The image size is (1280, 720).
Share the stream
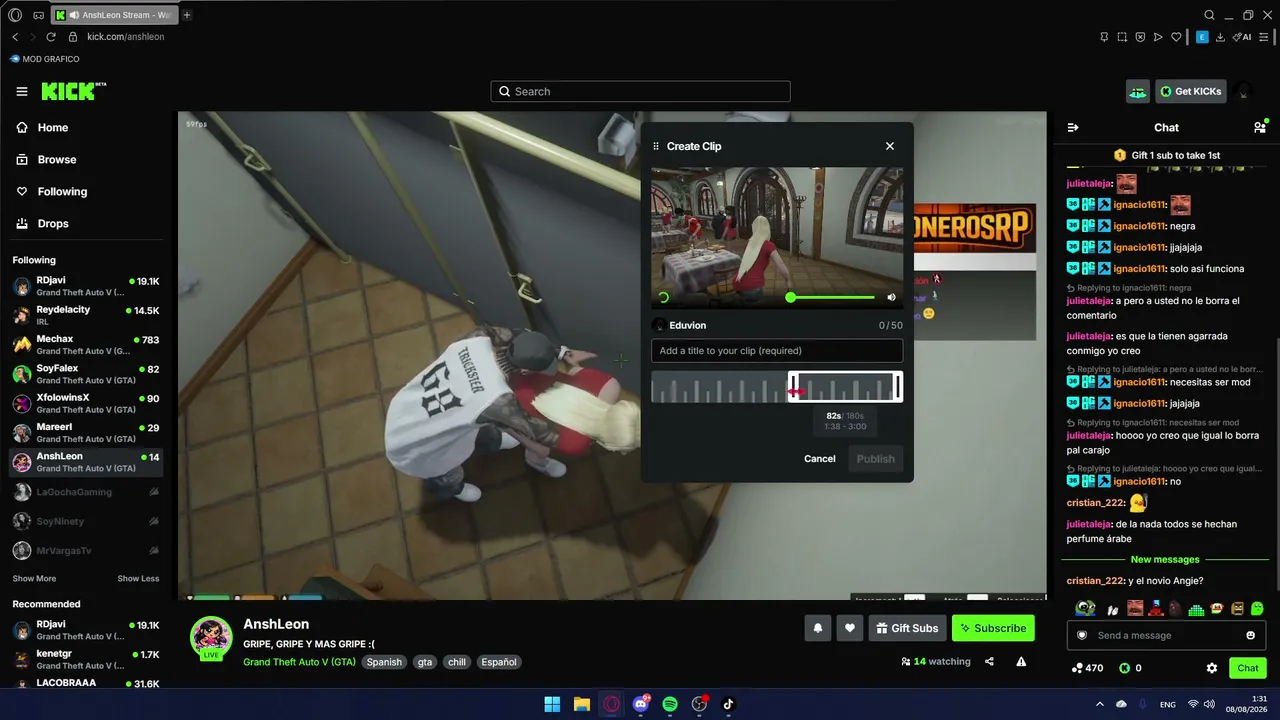(989, 661)
